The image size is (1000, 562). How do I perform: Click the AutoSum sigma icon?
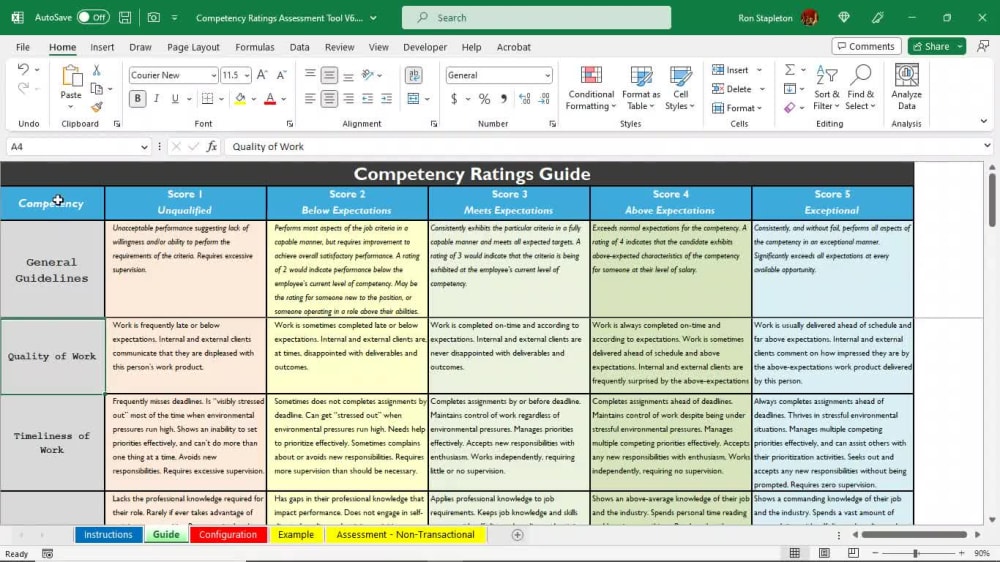click(790, 70)
